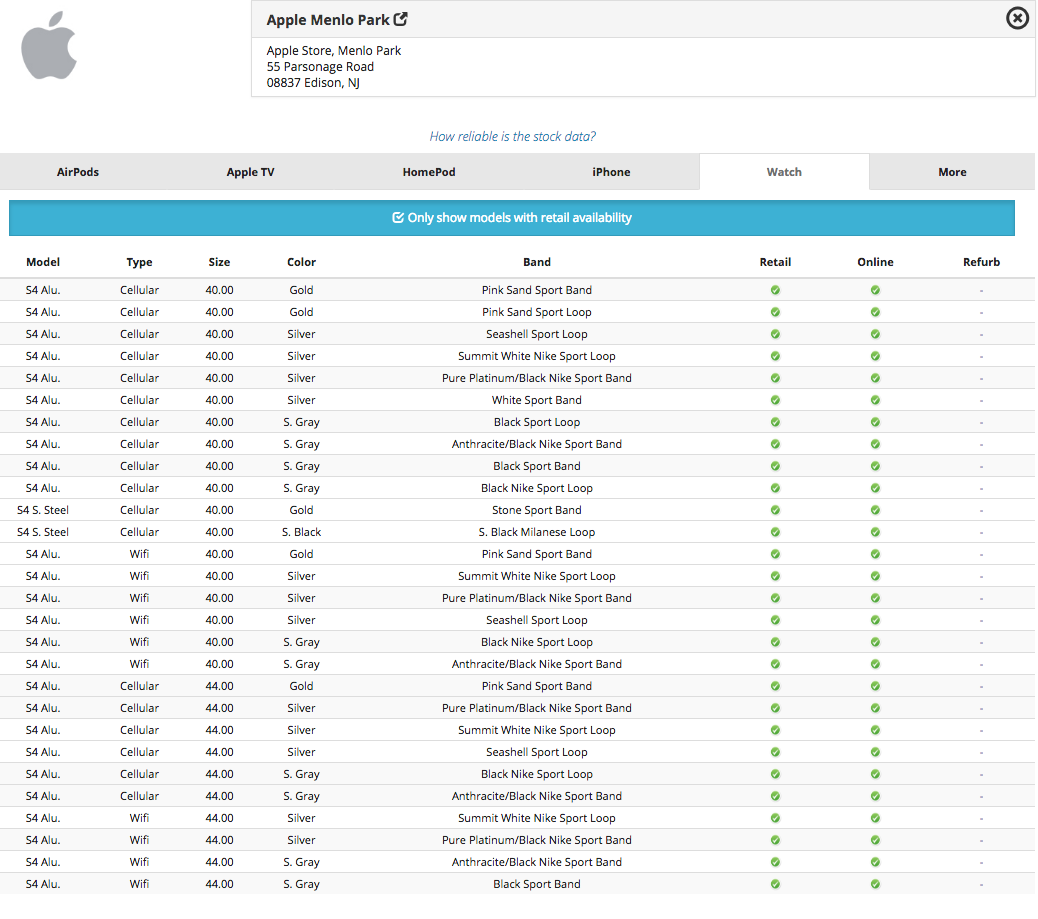Click online checkmark for White Sport Band row
Image resolution: width=1038 pixels, height=919 pixels.
[875, 401]
